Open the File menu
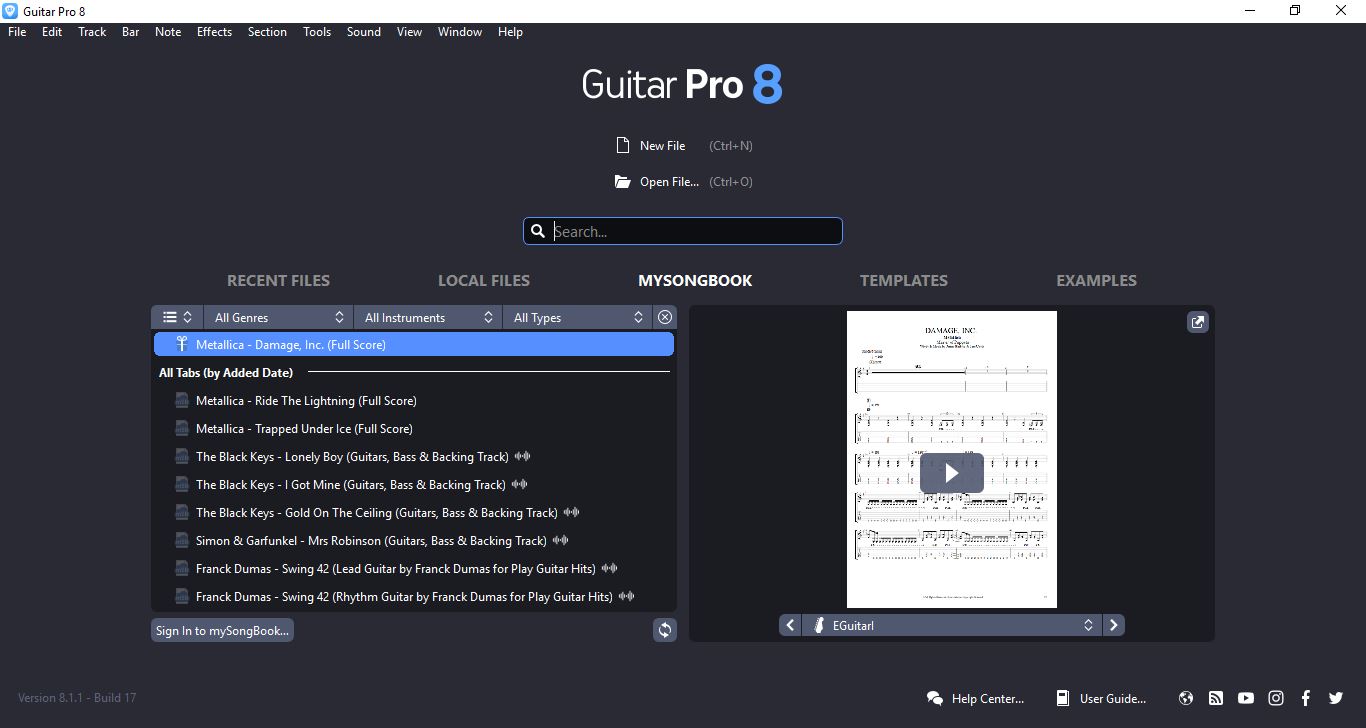 pos(17,32)
